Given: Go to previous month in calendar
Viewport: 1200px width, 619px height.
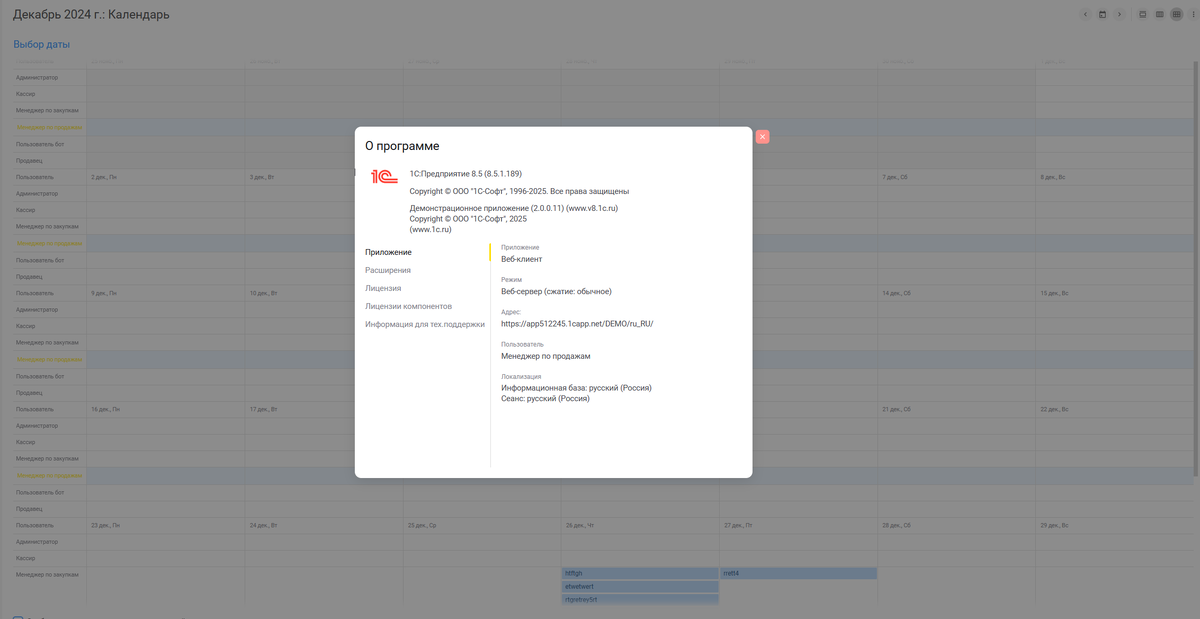Looking at the screenshot, I should pyautogui.click(x=1086, y=14).
